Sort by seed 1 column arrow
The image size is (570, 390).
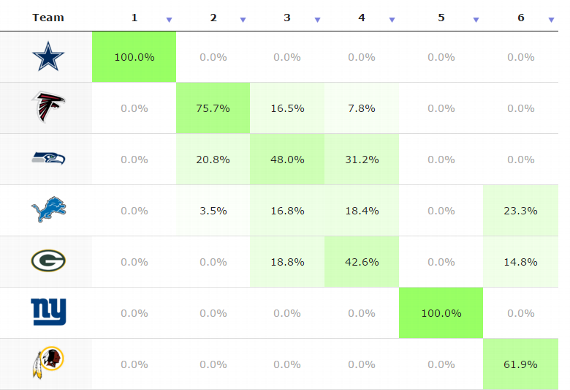(x=169, y=20)
